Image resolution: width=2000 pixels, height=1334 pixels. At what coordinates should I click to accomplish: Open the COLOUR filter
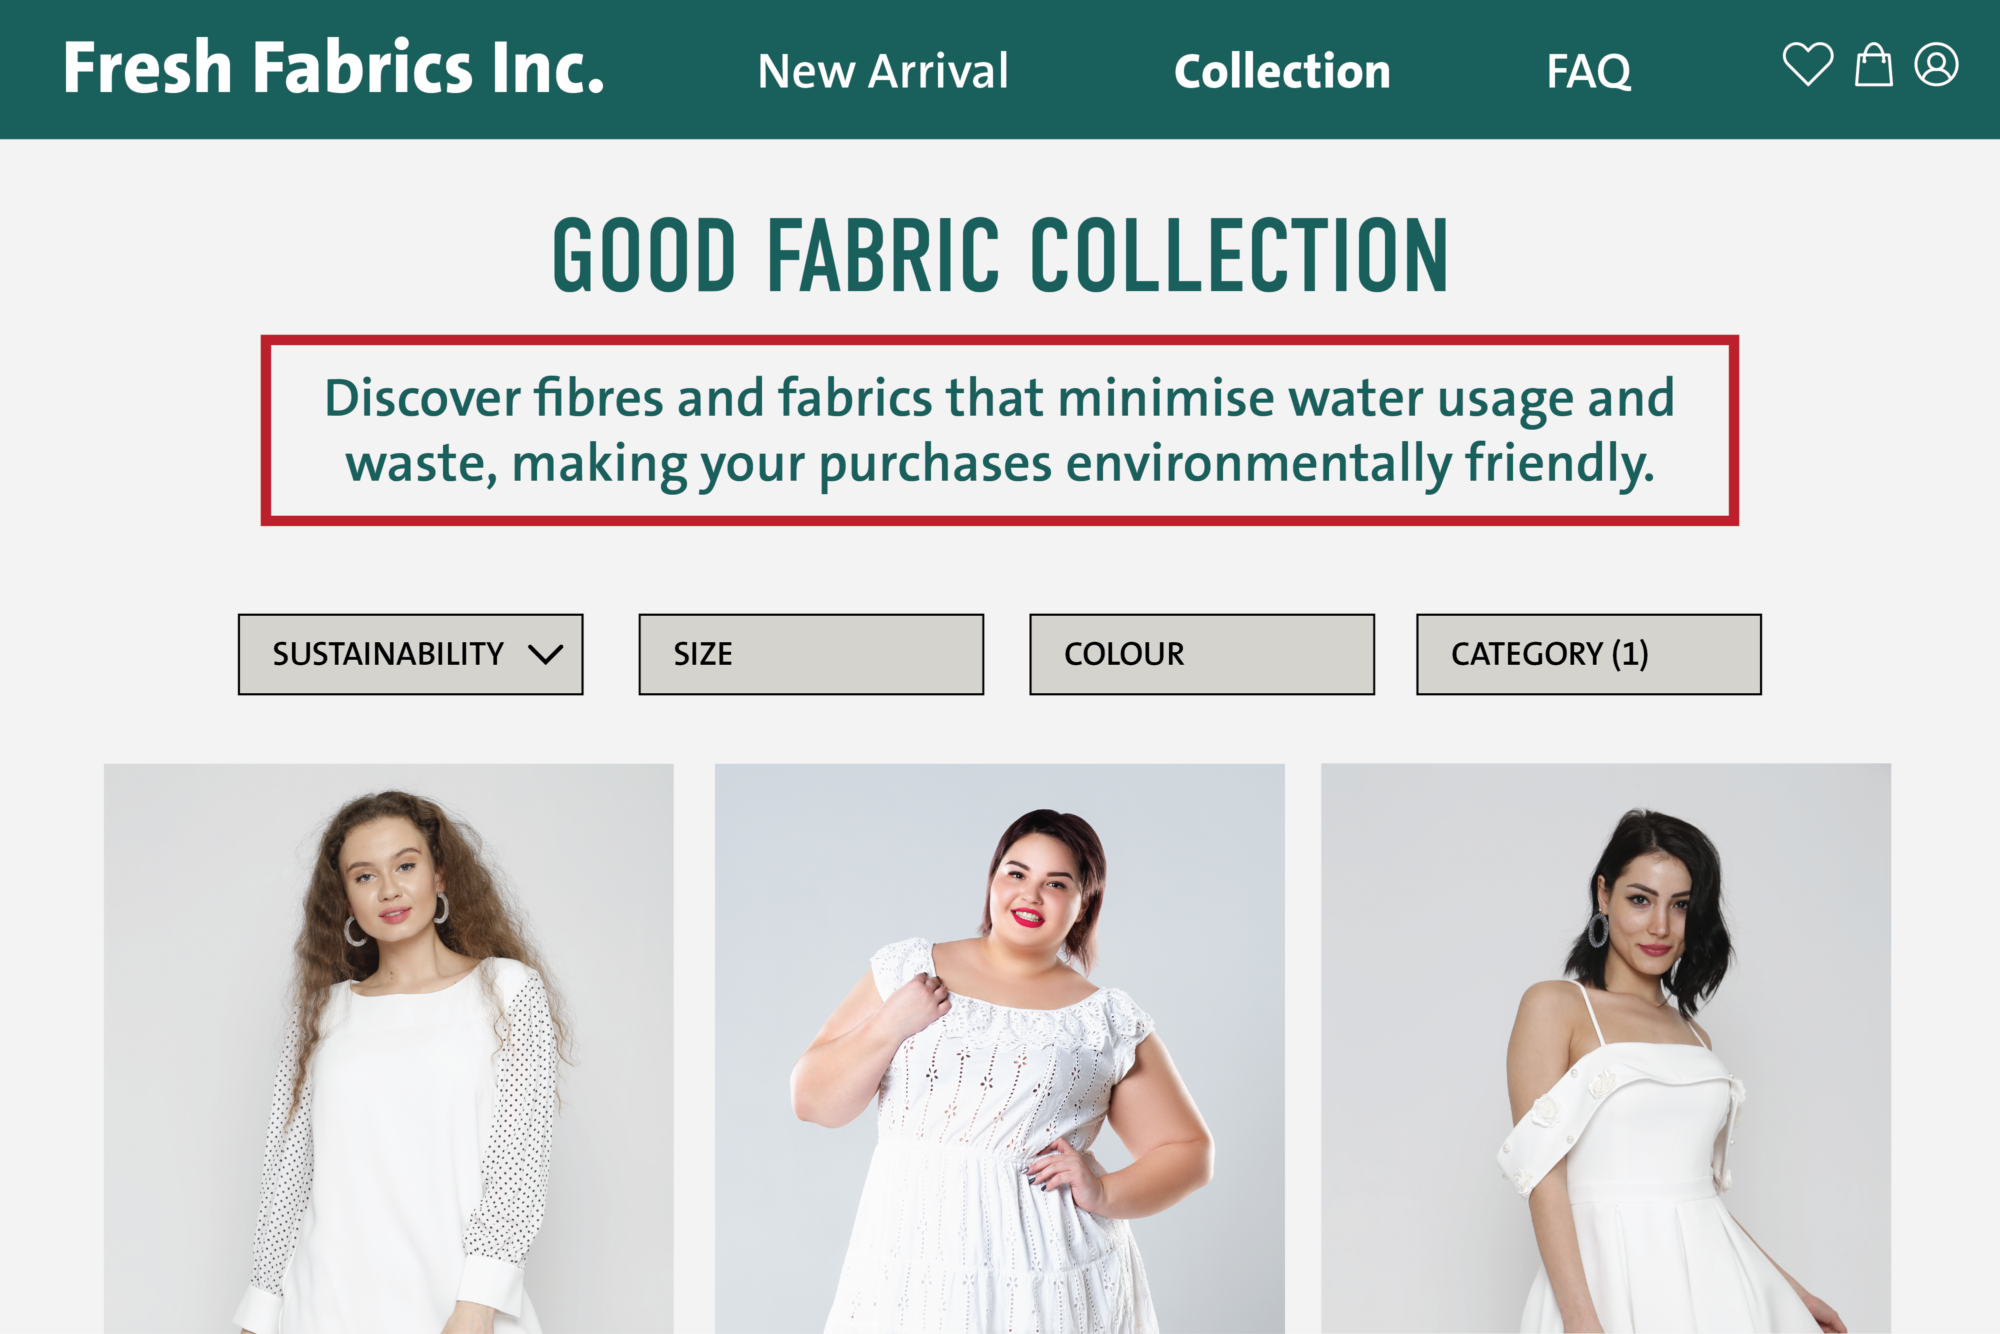1201,654
